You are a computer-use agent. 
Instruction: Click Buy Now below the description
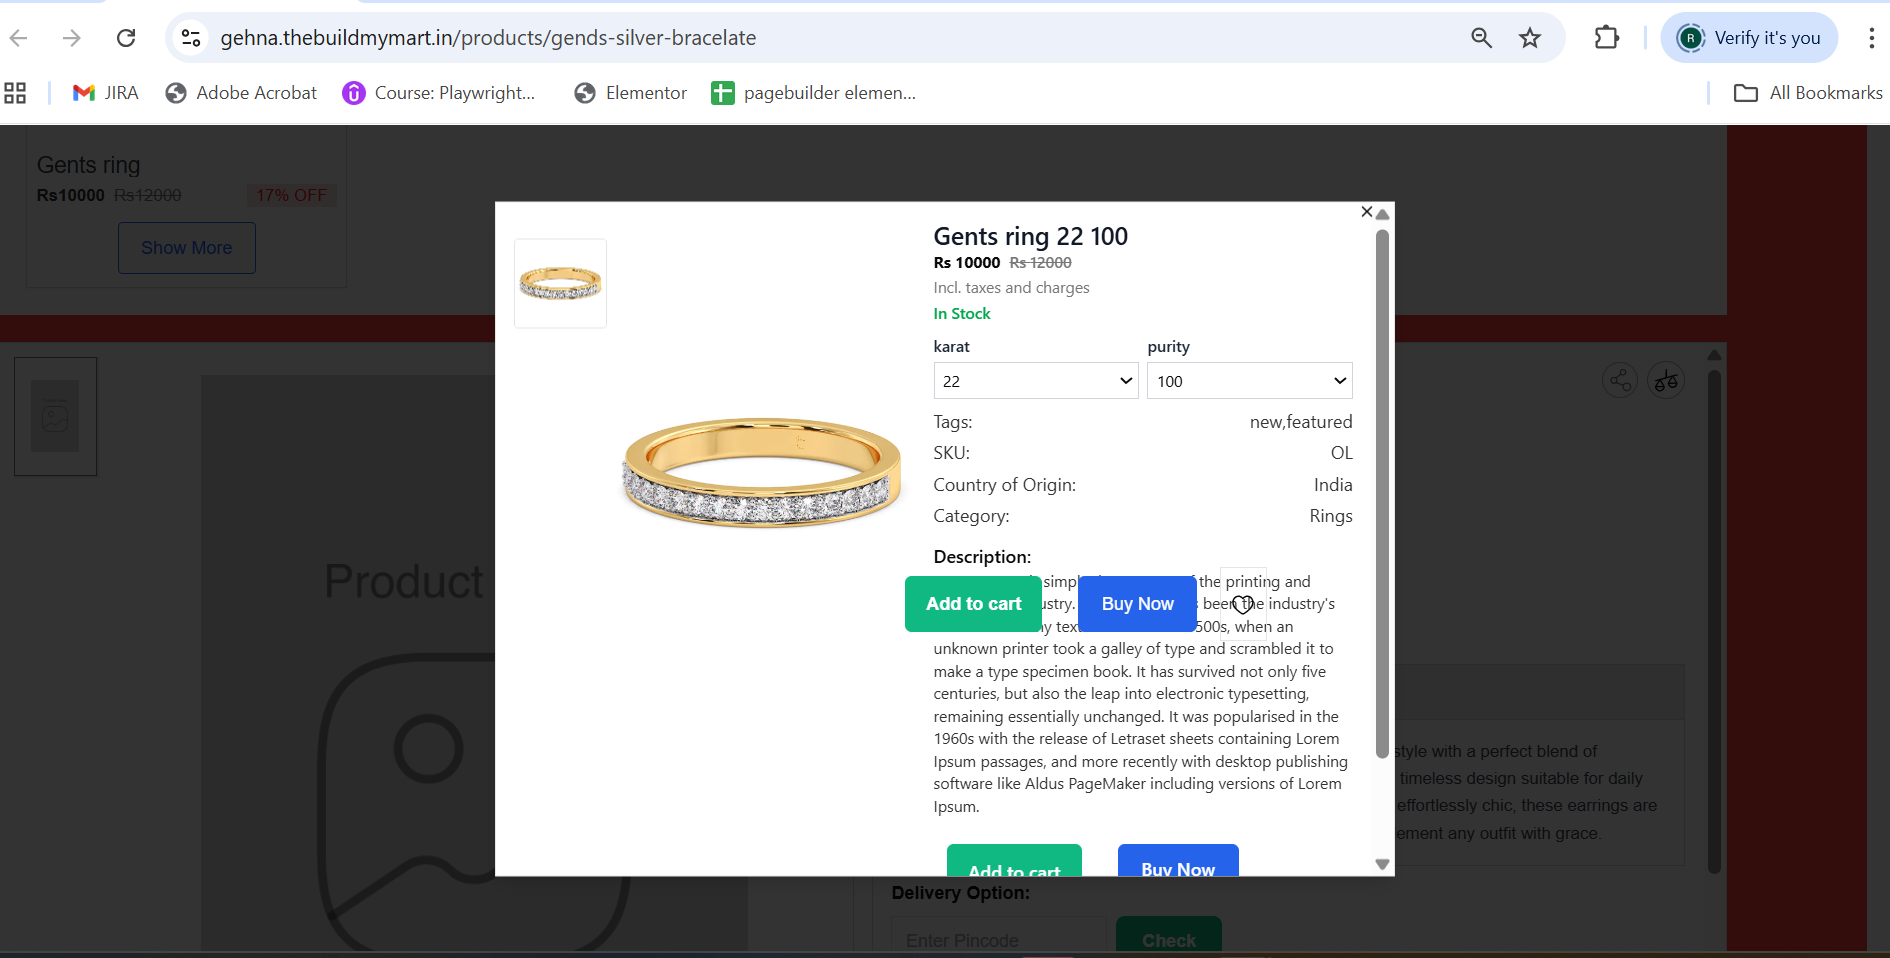[1178, 861]
